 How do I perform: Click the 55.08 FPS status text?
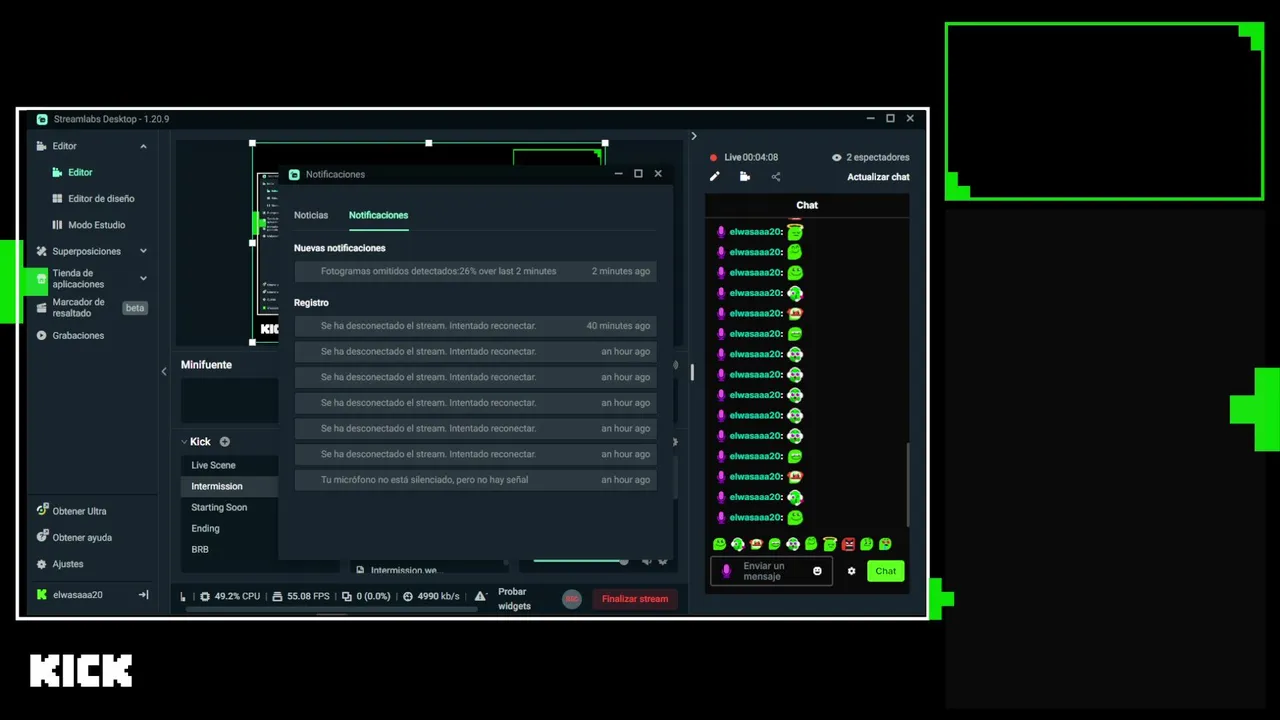pos(308,596)
